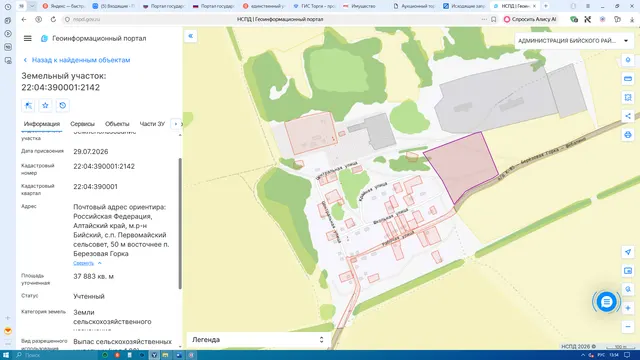Image resolution: width=640 pixels, height=360 pixels.
Task: Click the map search magnifier icon at right
Action: pos(628,289)
